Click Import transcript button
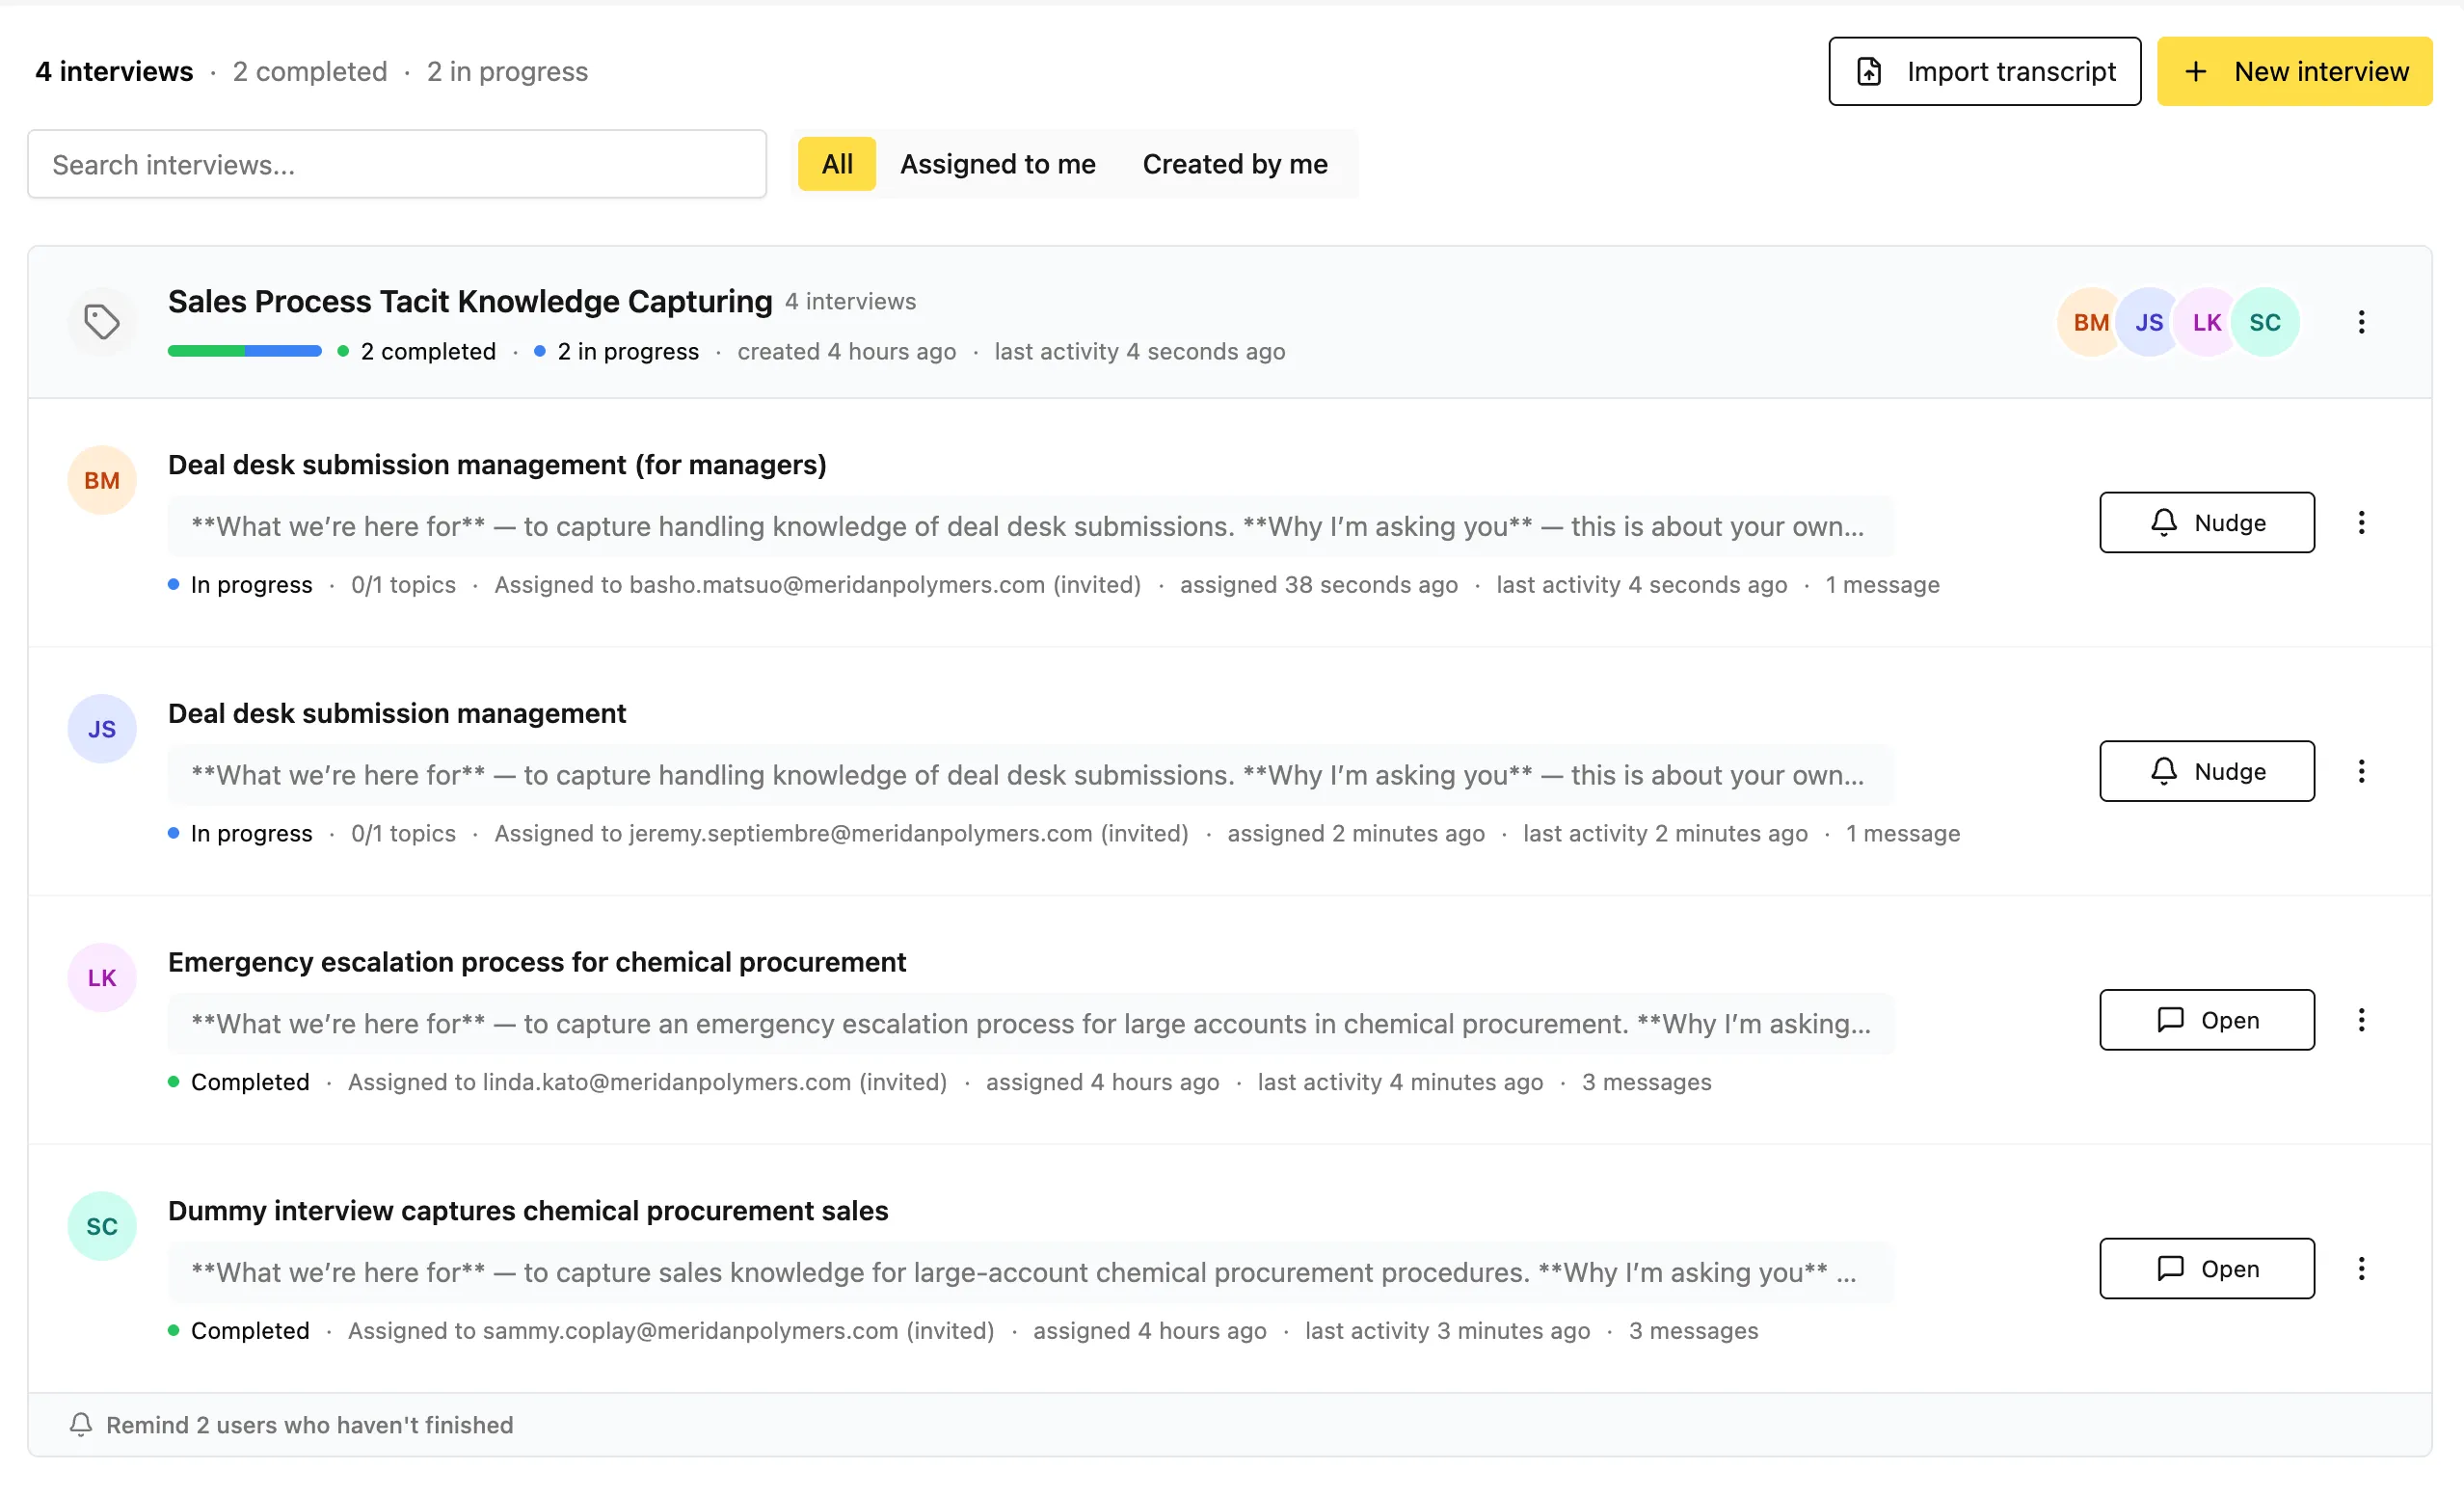The width and height of the screenshot is (2464, 1496). tap(1984, 71)
